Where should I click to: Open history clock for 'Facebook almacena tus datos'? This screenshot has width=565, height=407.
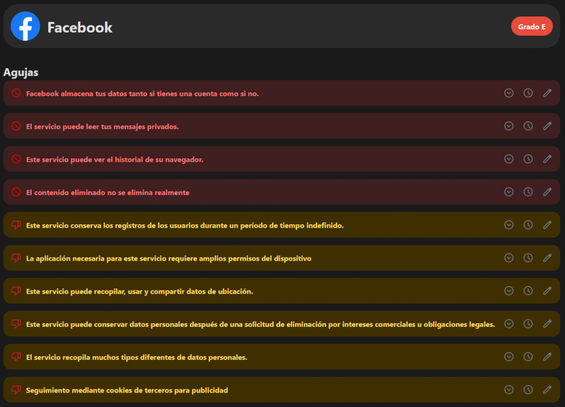click(x=528, y=93)
